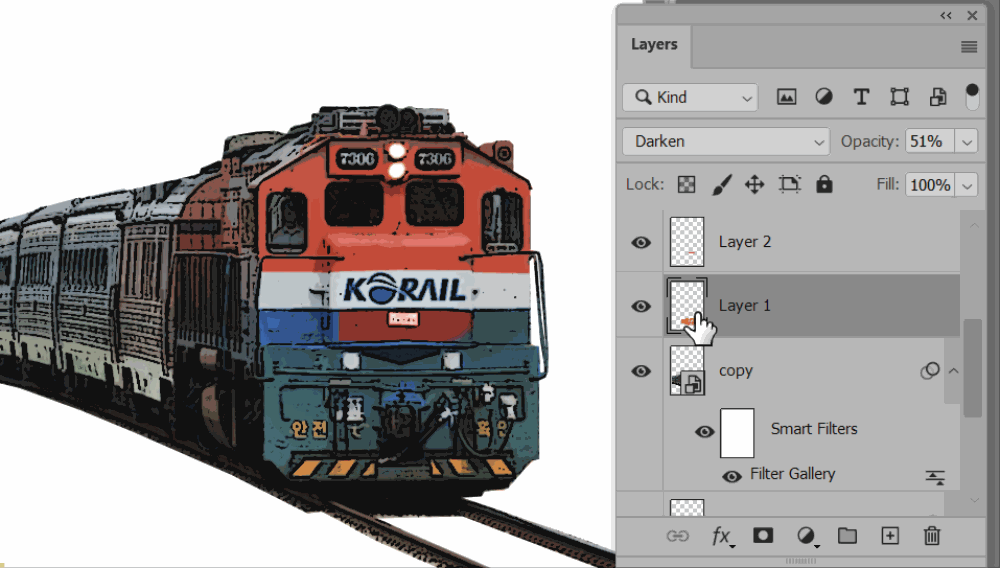Toggle Smart Filters visibility eye
Image resolution: width=1000 pixels, height=568 pixels.
pyautogui.click(x=704, y=432)
